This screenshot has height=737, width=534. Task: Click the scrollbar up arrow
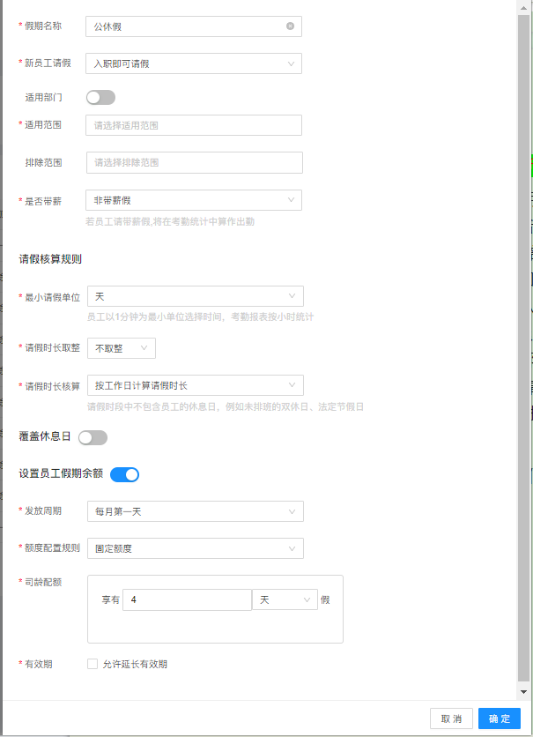[x=524, y=8]
